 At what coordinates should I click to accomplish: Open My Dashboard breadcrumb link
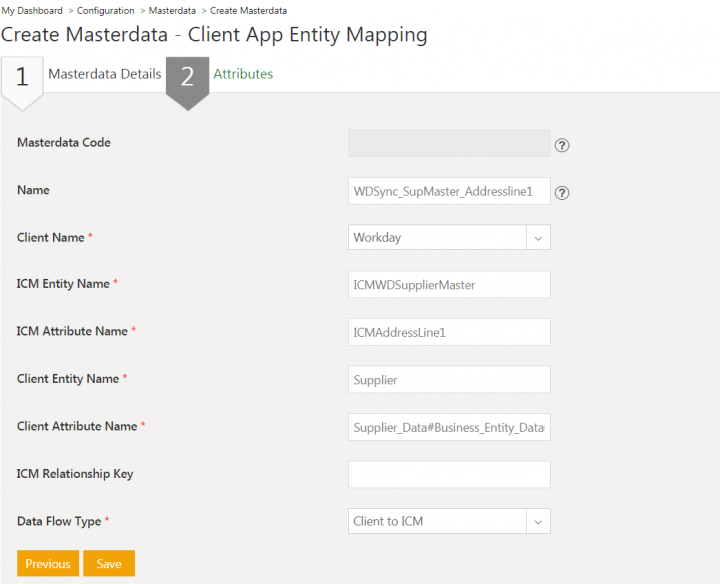(34, 11)
